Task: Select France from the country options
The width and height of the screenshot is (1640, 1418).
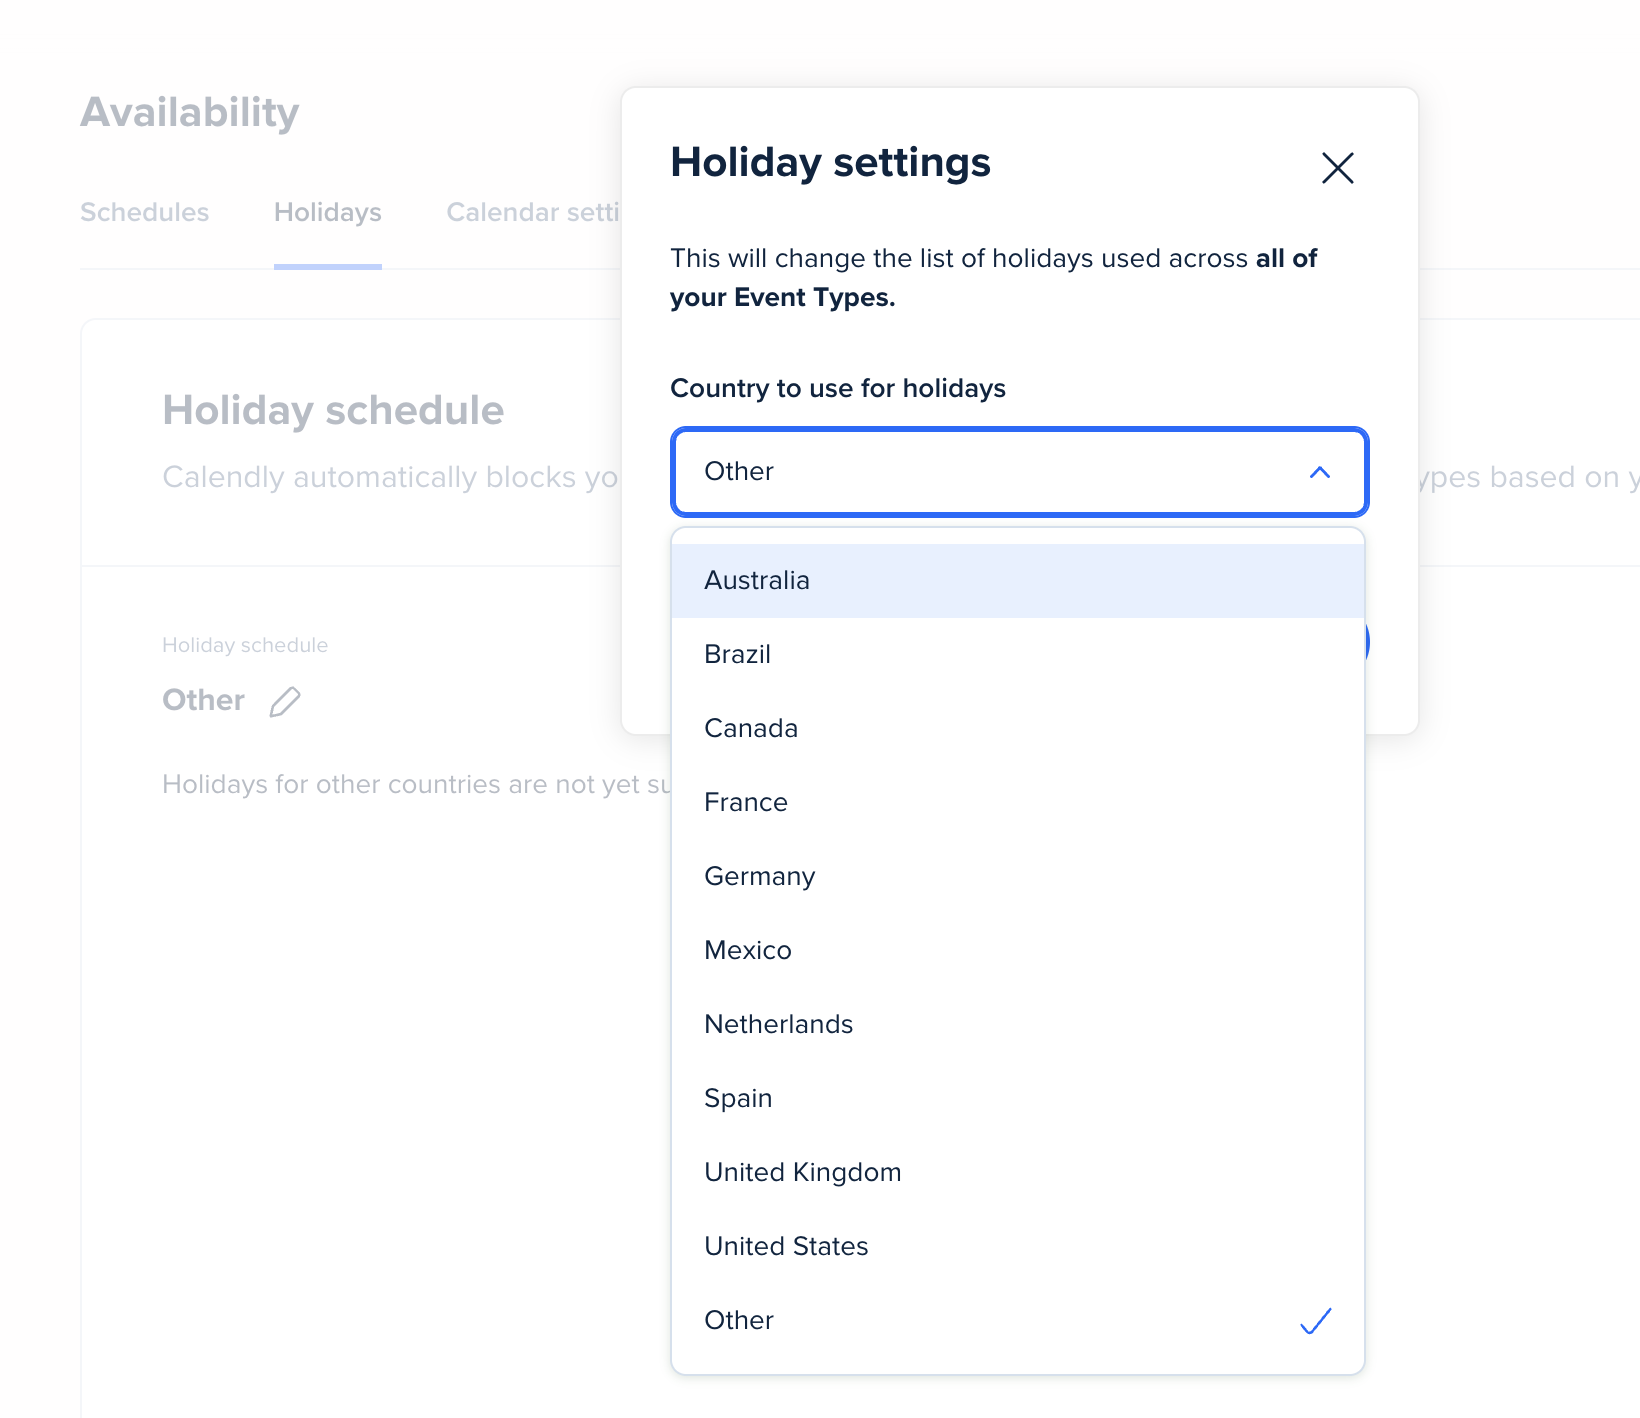Action: point(746,803)
